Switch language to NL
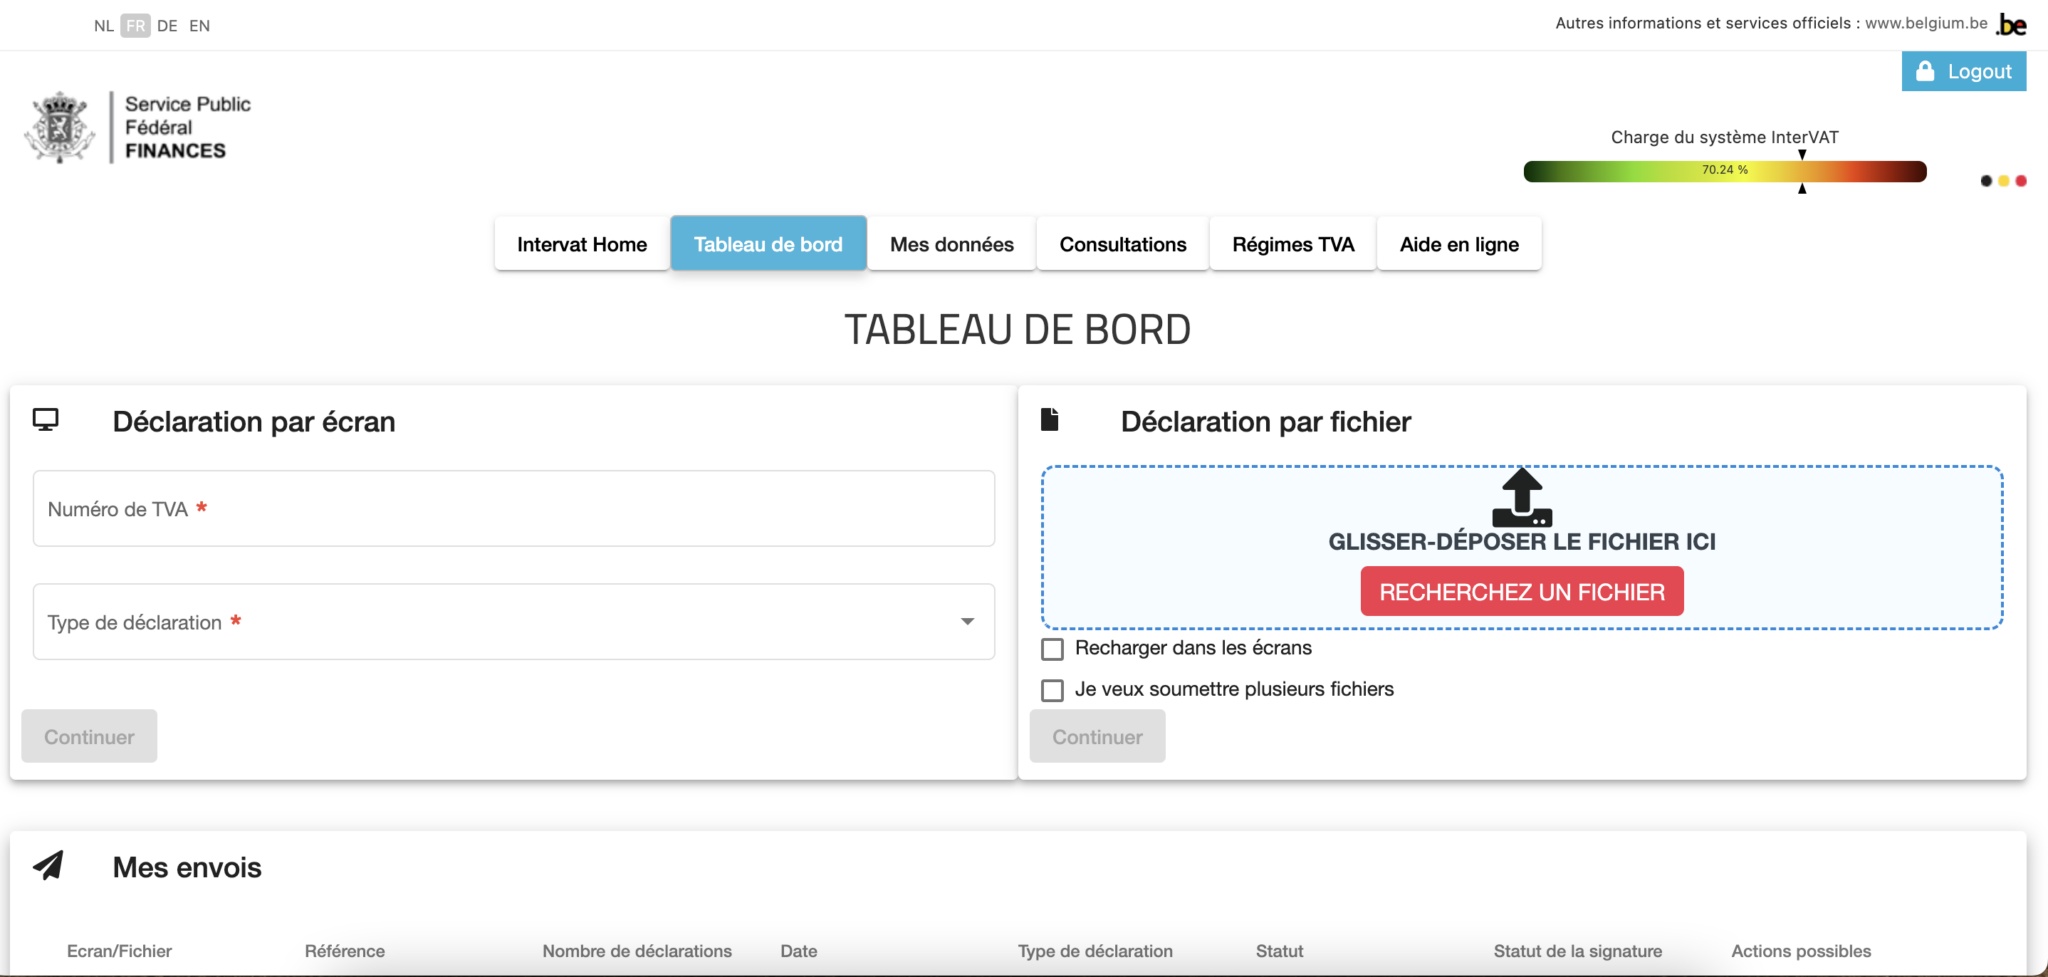2048x977 pixels. pos(104,26)
